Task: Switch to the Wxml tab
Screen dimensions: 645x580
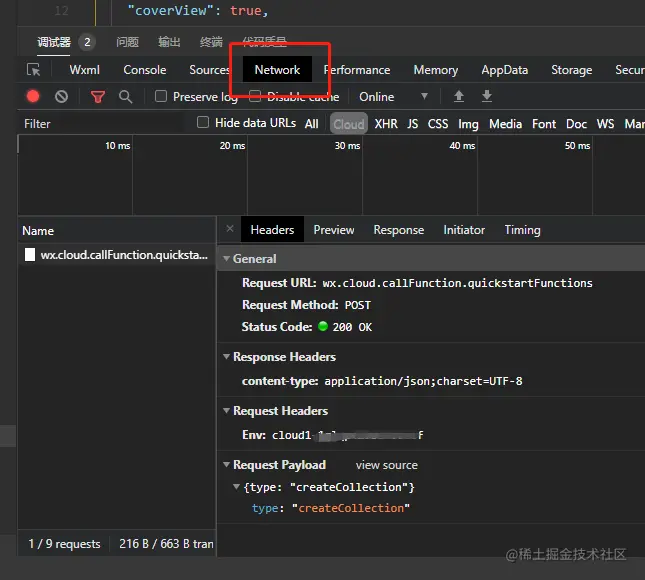Action: 84,70
